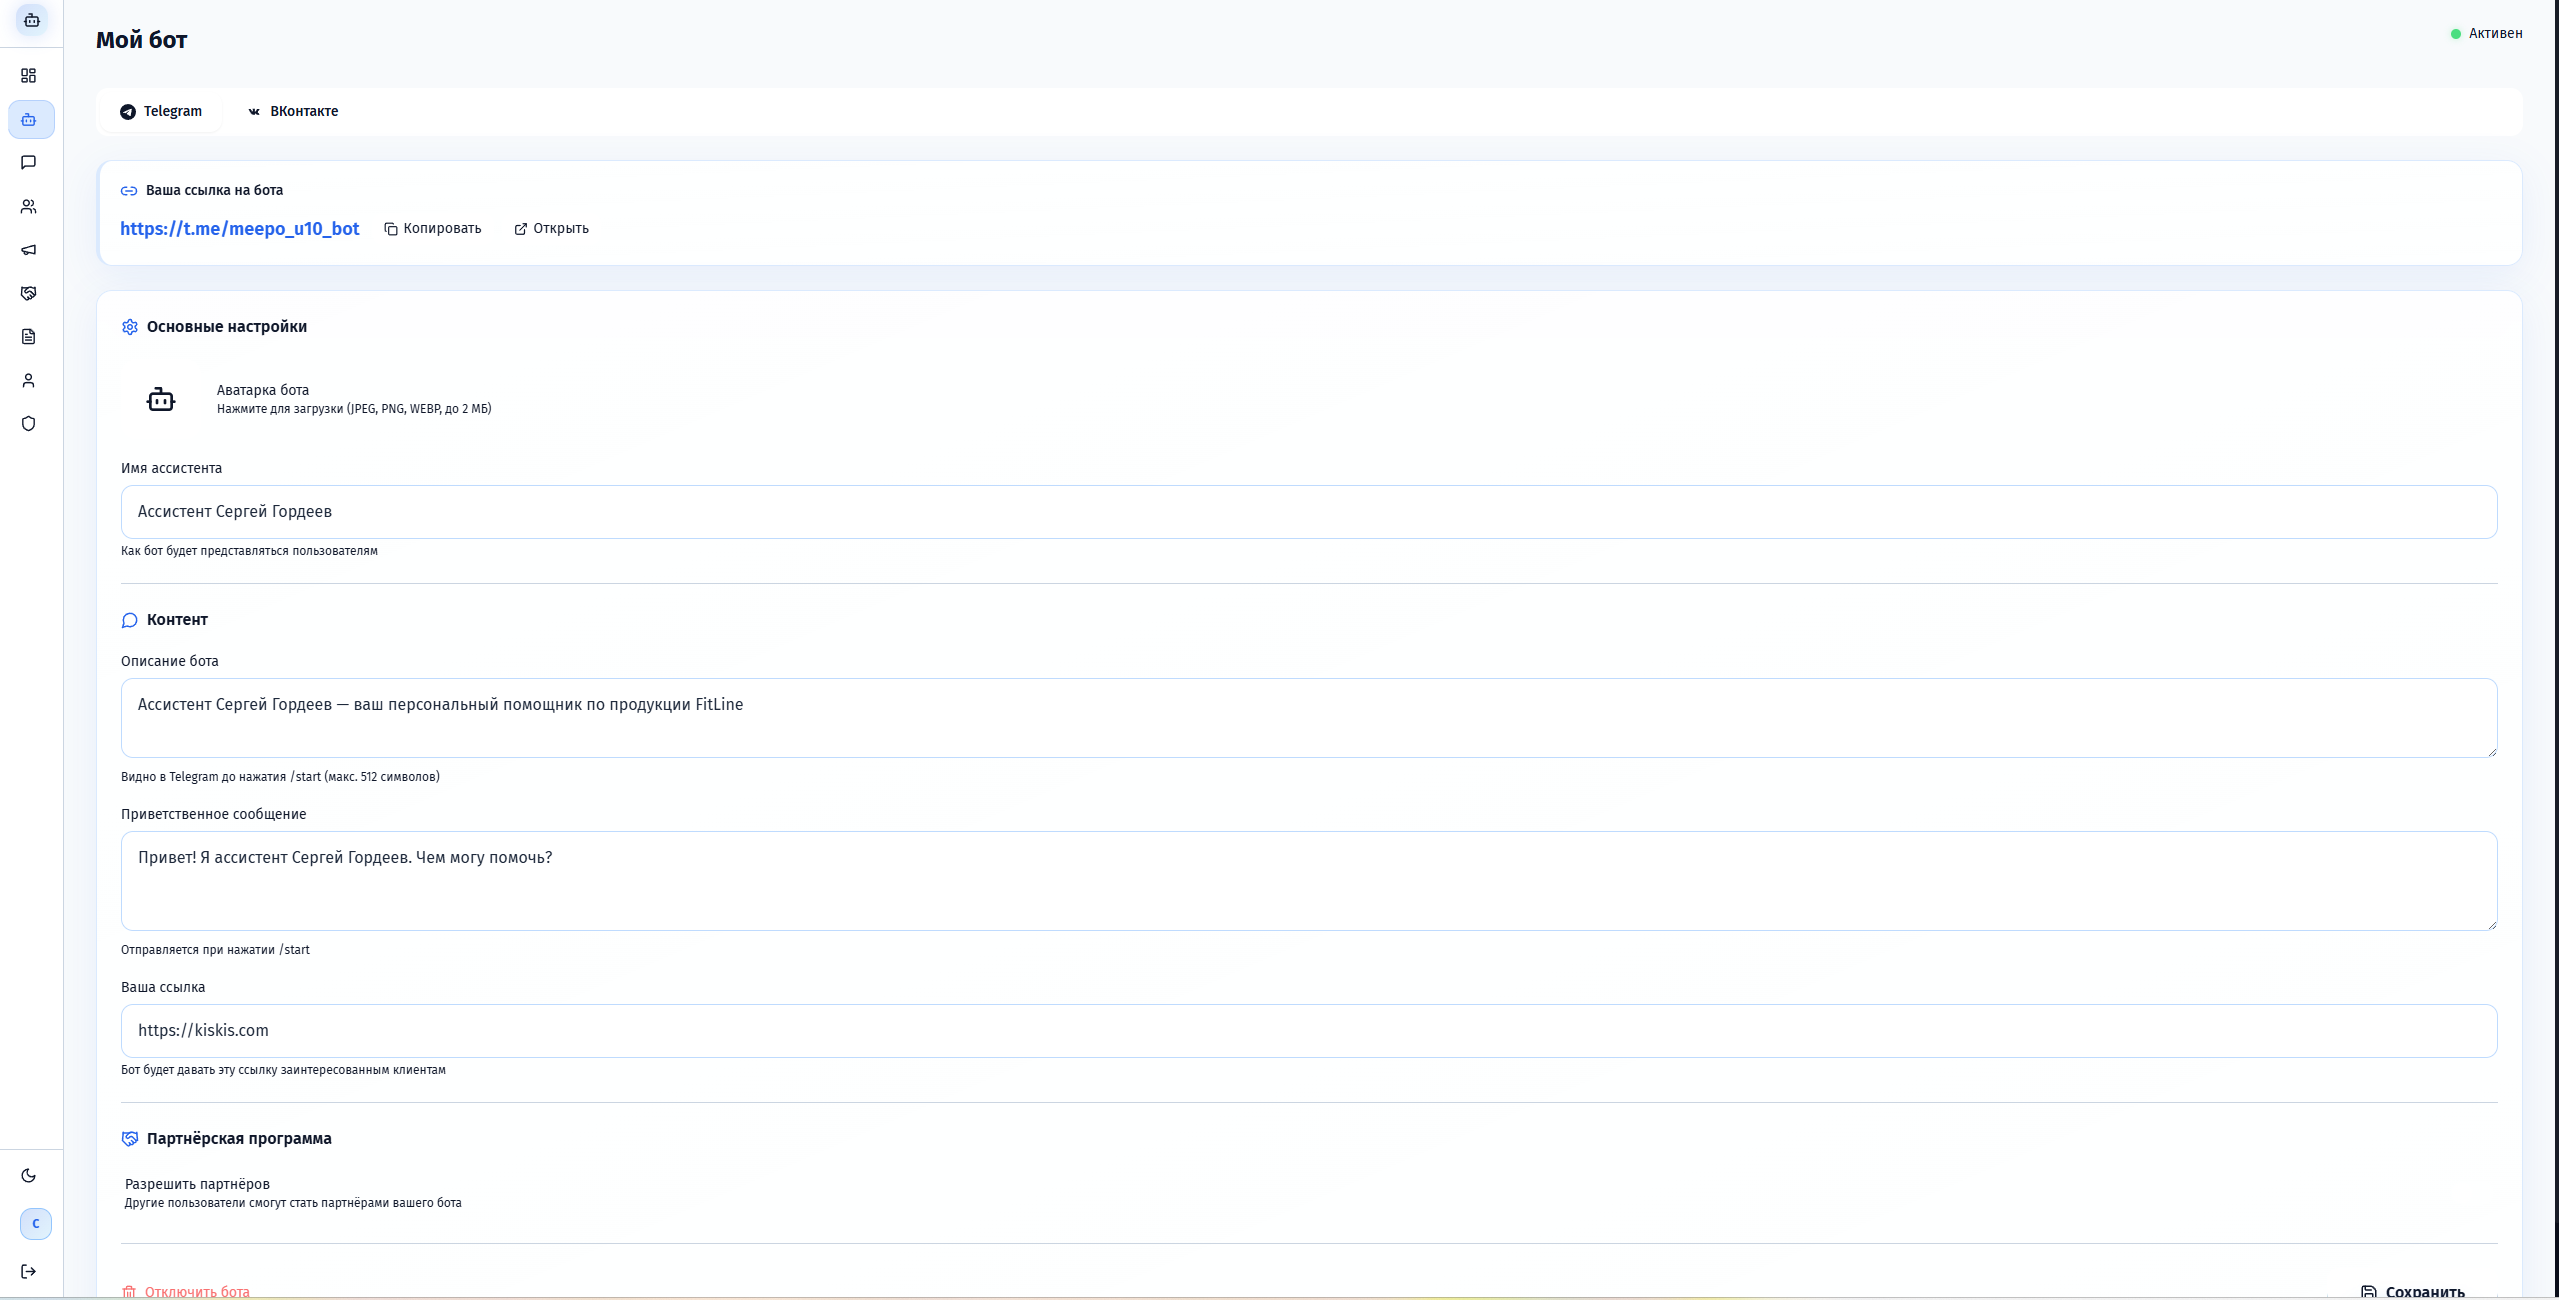Click the red Отключить бота button
2559x1300 pixels.
tap(186, 1291)
